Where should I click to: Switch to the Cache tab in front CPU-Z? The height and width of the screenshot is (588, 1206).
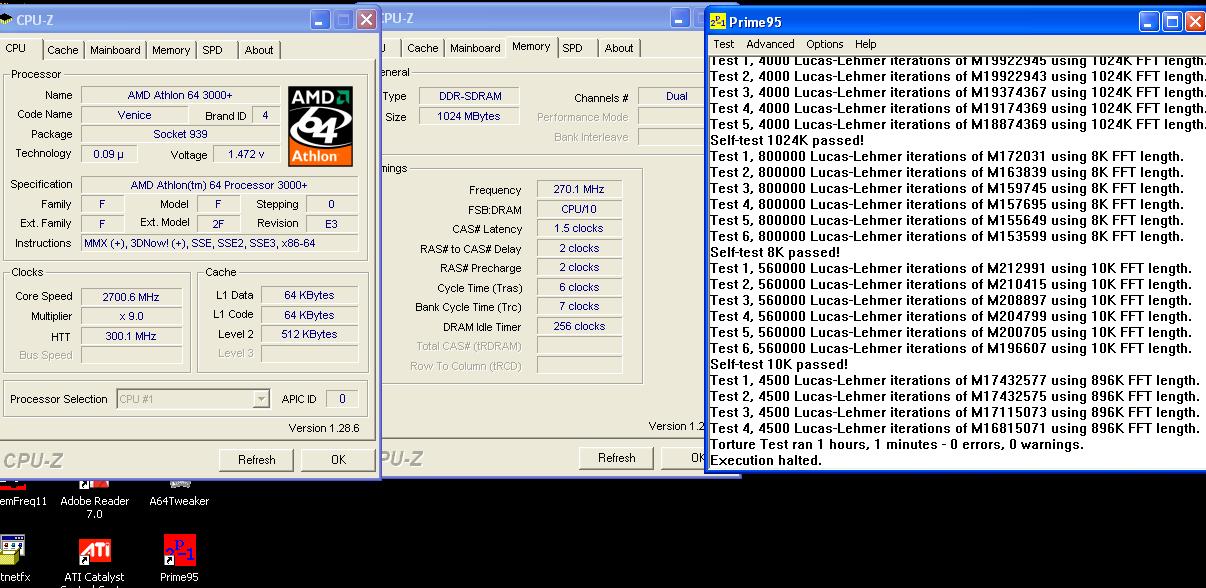63,50
